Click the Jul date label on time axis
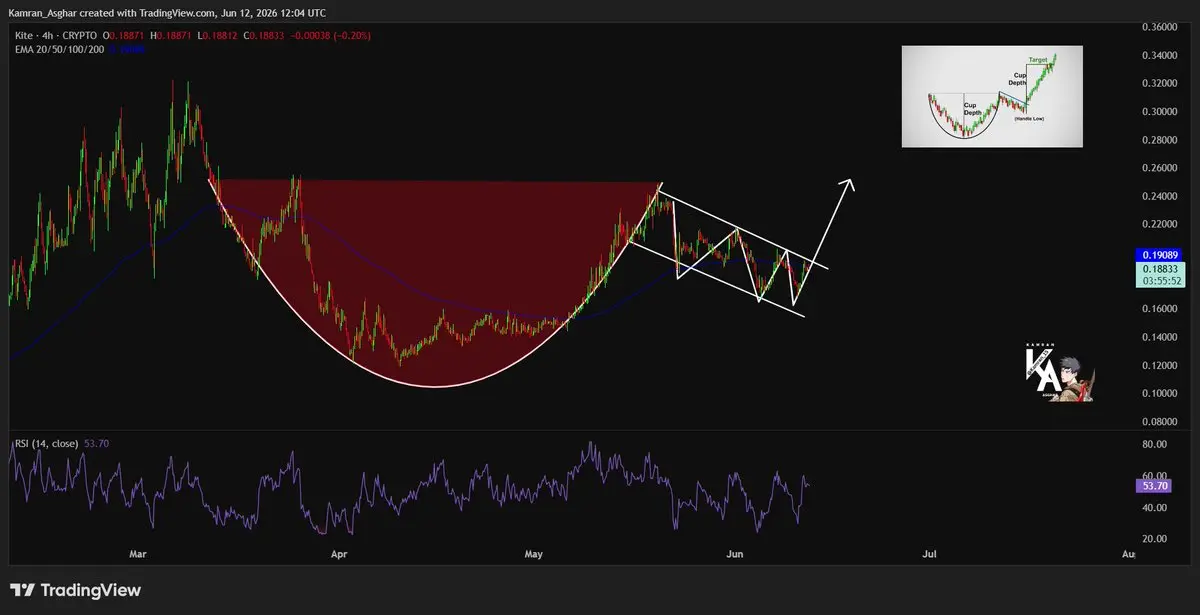This screenshot has width=1200, height=615. (930, 553)
